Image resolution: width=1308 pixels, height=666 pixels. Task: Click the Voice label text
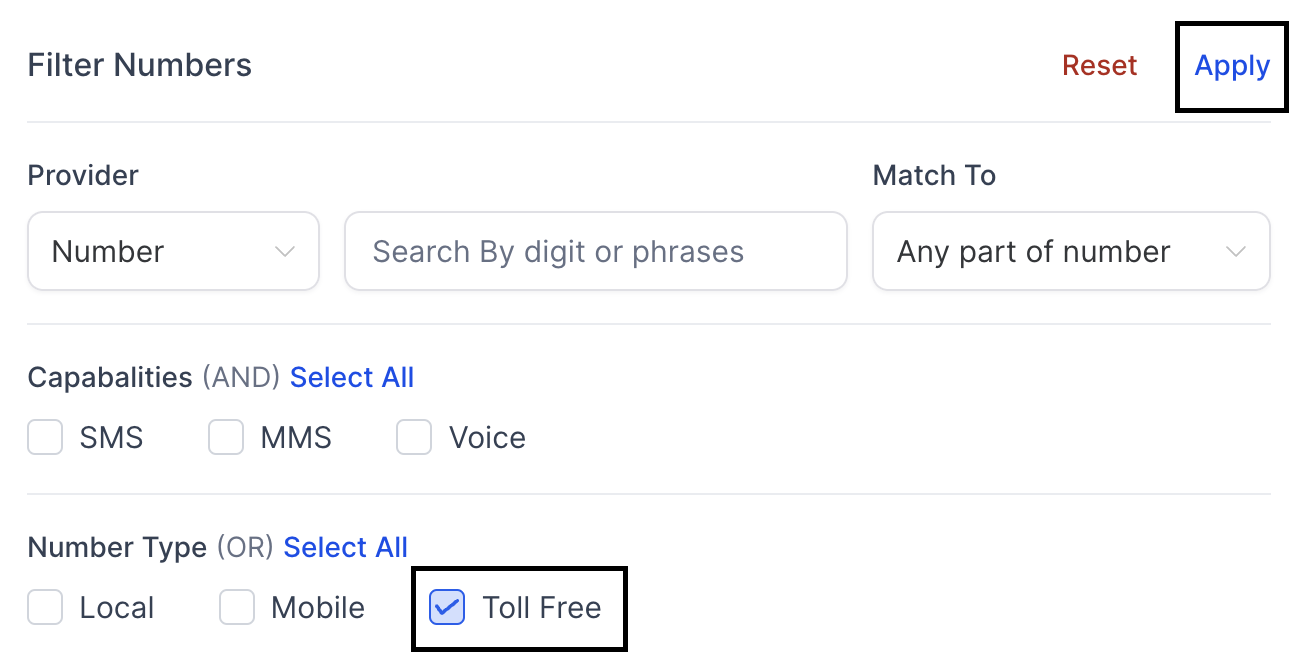[487, 438]
